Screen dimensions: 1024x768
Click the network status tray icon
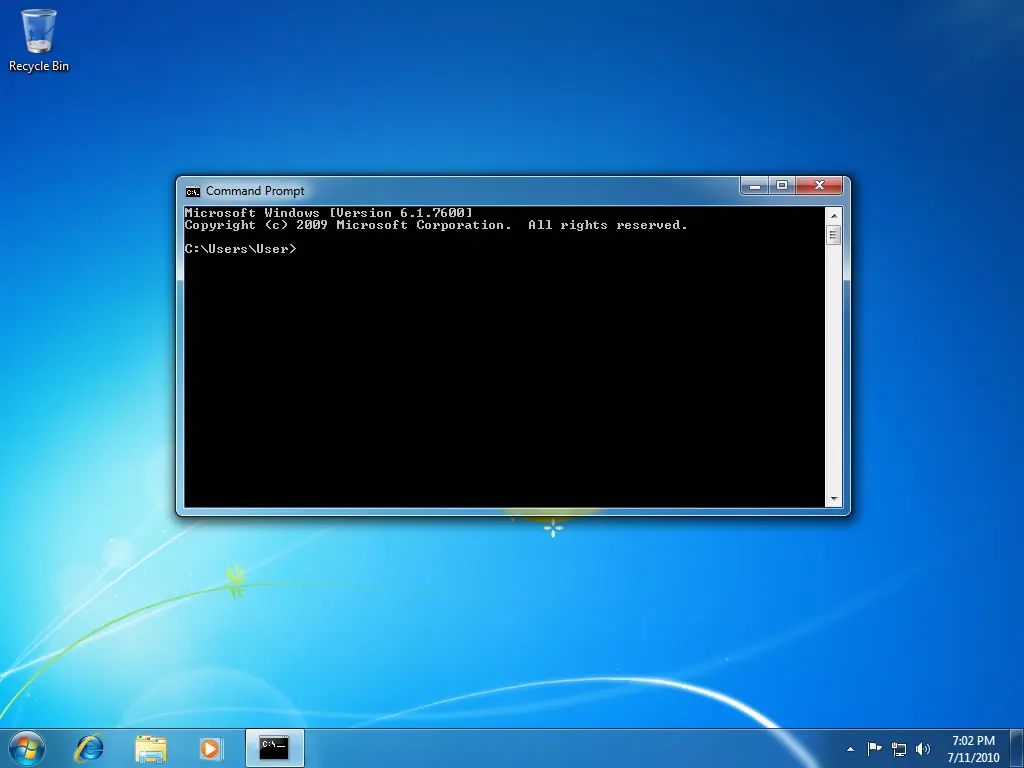click(899, 748)
